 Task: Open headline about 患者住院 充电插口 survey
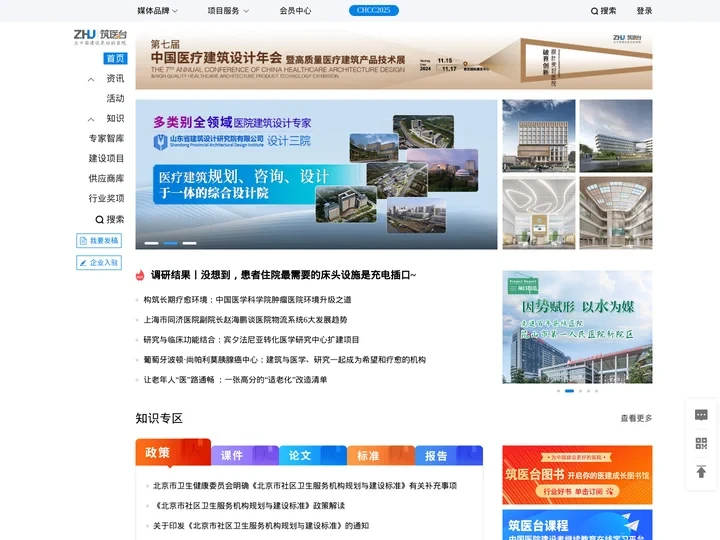click(283, 275)
